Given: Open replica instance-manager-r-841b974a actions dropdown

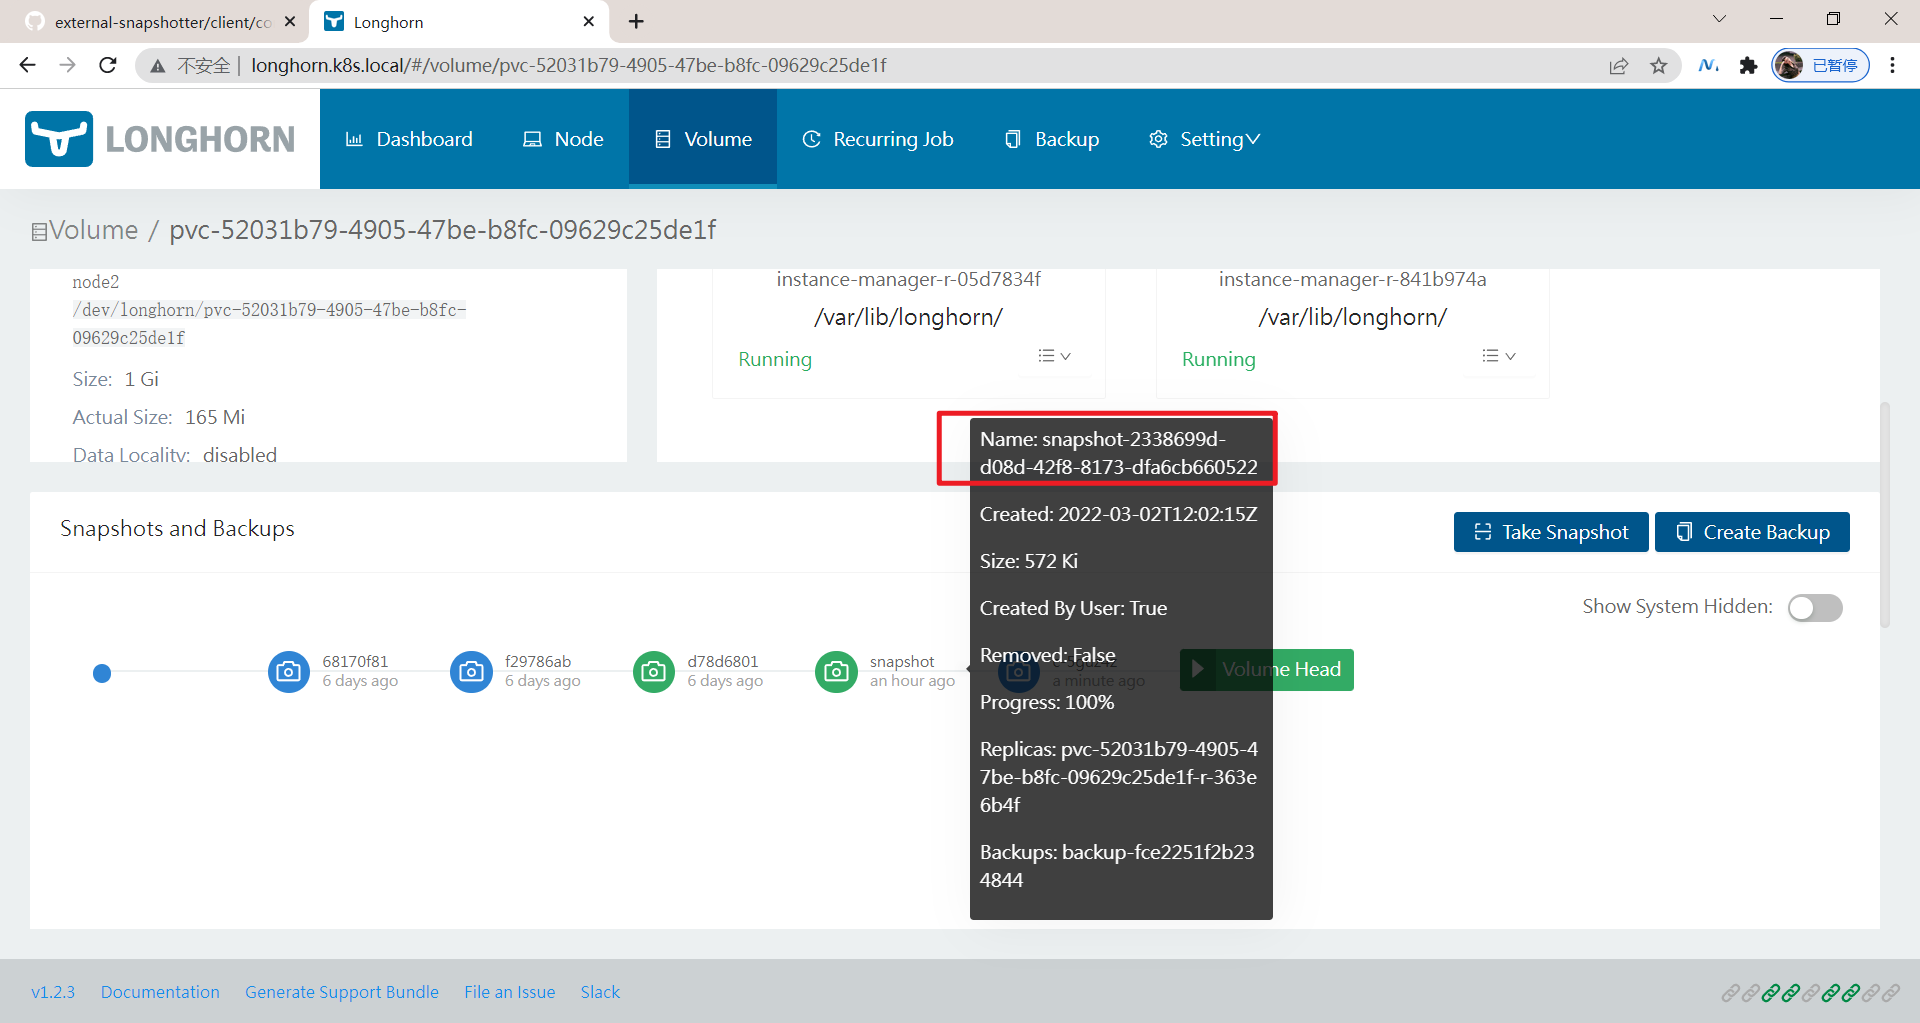Looking at the screenshot, I should click(x=1498, y=356).
